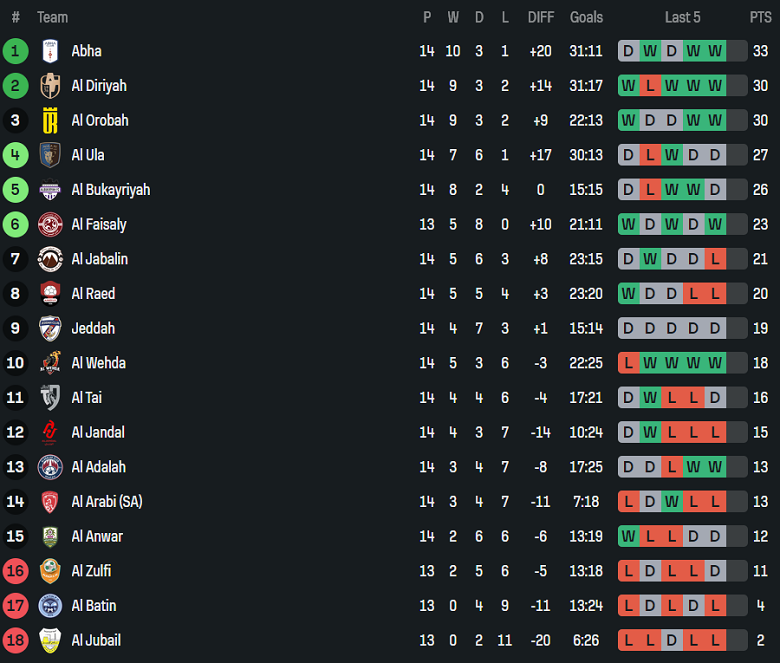The image size is (780, 663).
Task: Sort table by the PTS column header
Action: point(760,17)
